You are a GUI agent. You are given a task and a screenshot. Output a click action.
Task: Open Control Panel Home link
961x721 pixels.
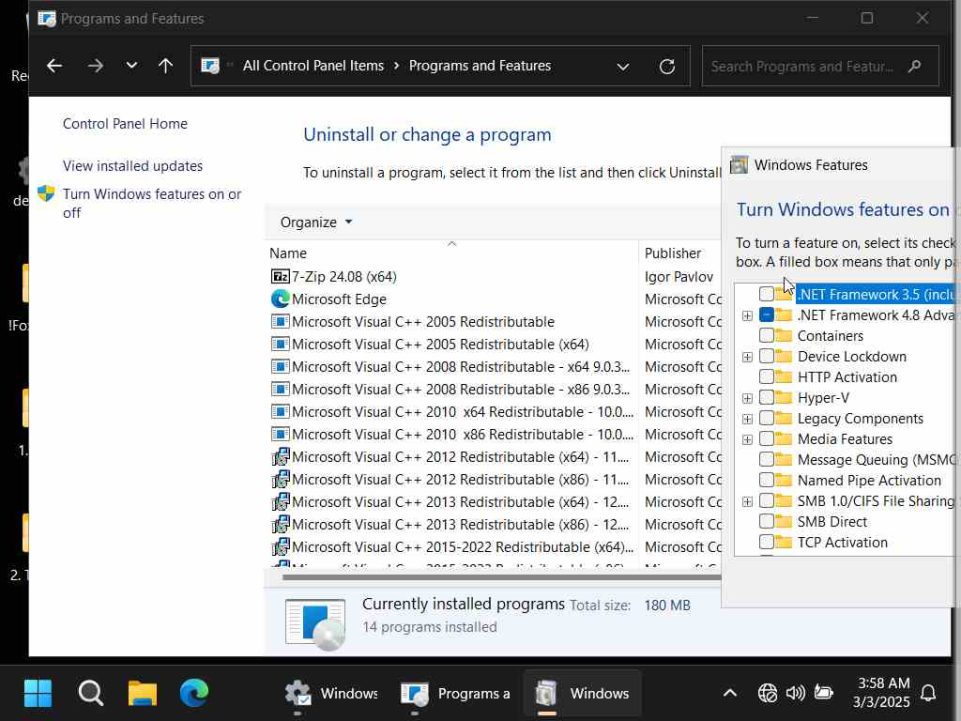tap(125, 123)
